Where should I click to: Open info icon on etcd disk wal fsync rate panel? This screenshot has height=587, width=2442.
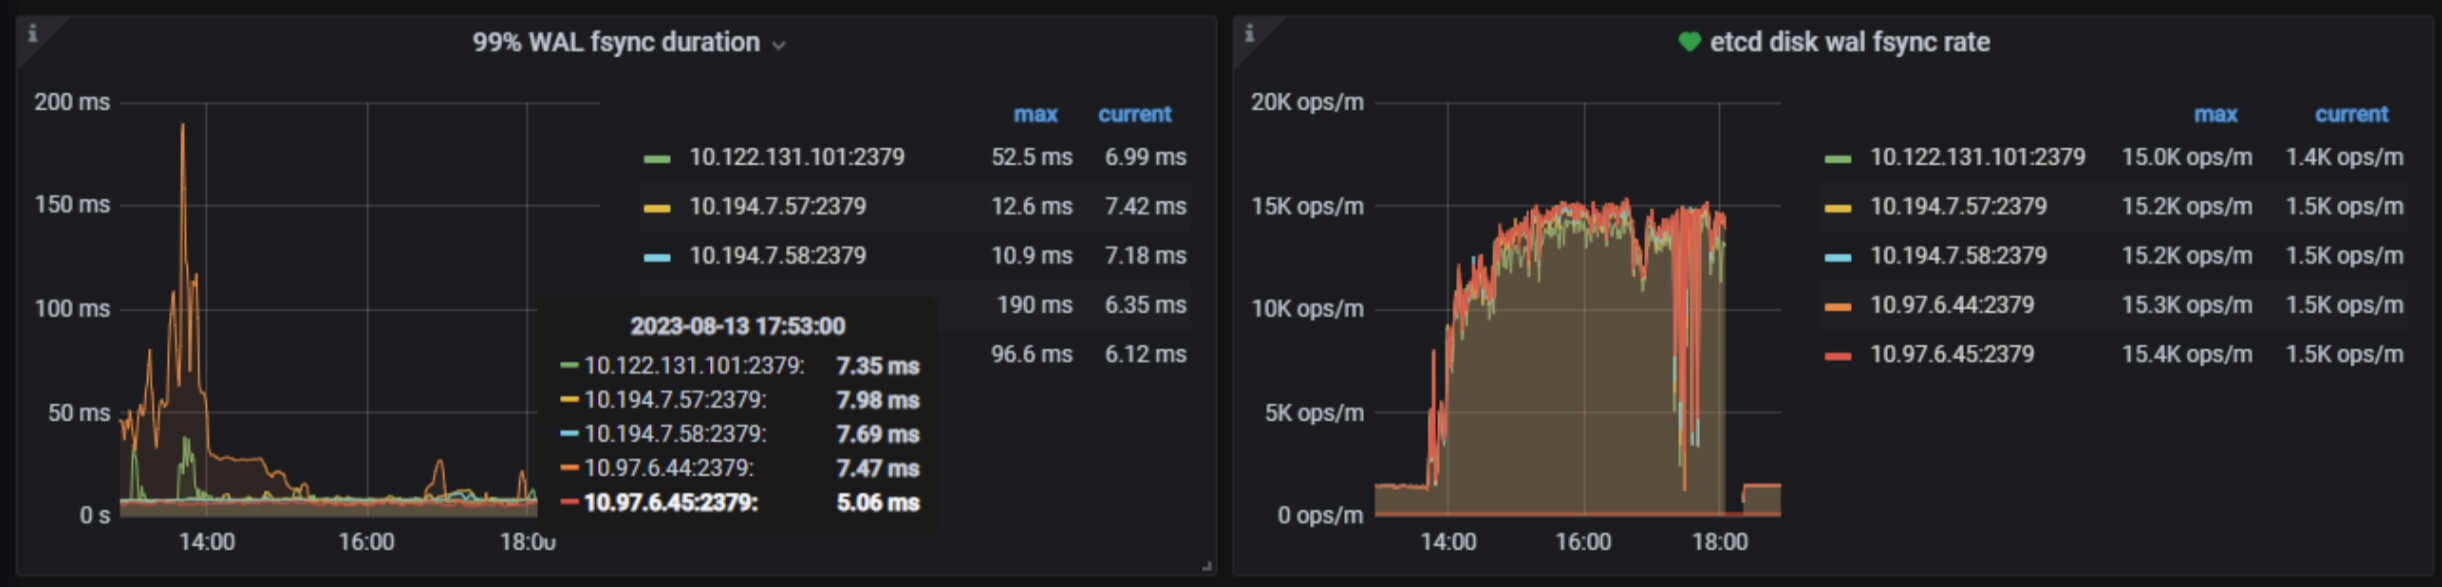[1249, 33]
